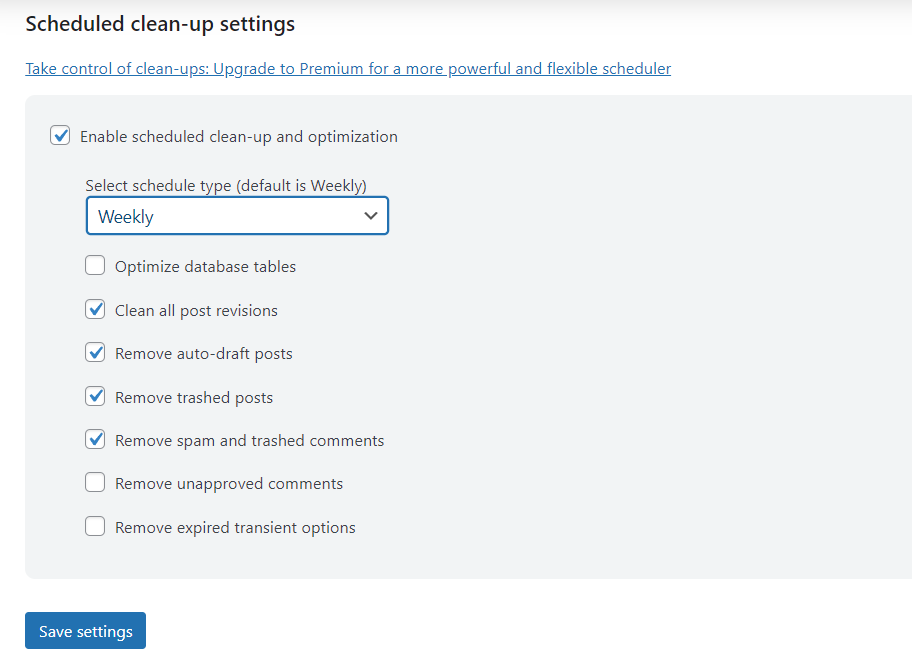This screenshot has height=672, width=912.
Task: Click the "Optimize database tables" label text
Action: [x=205, y=266]
